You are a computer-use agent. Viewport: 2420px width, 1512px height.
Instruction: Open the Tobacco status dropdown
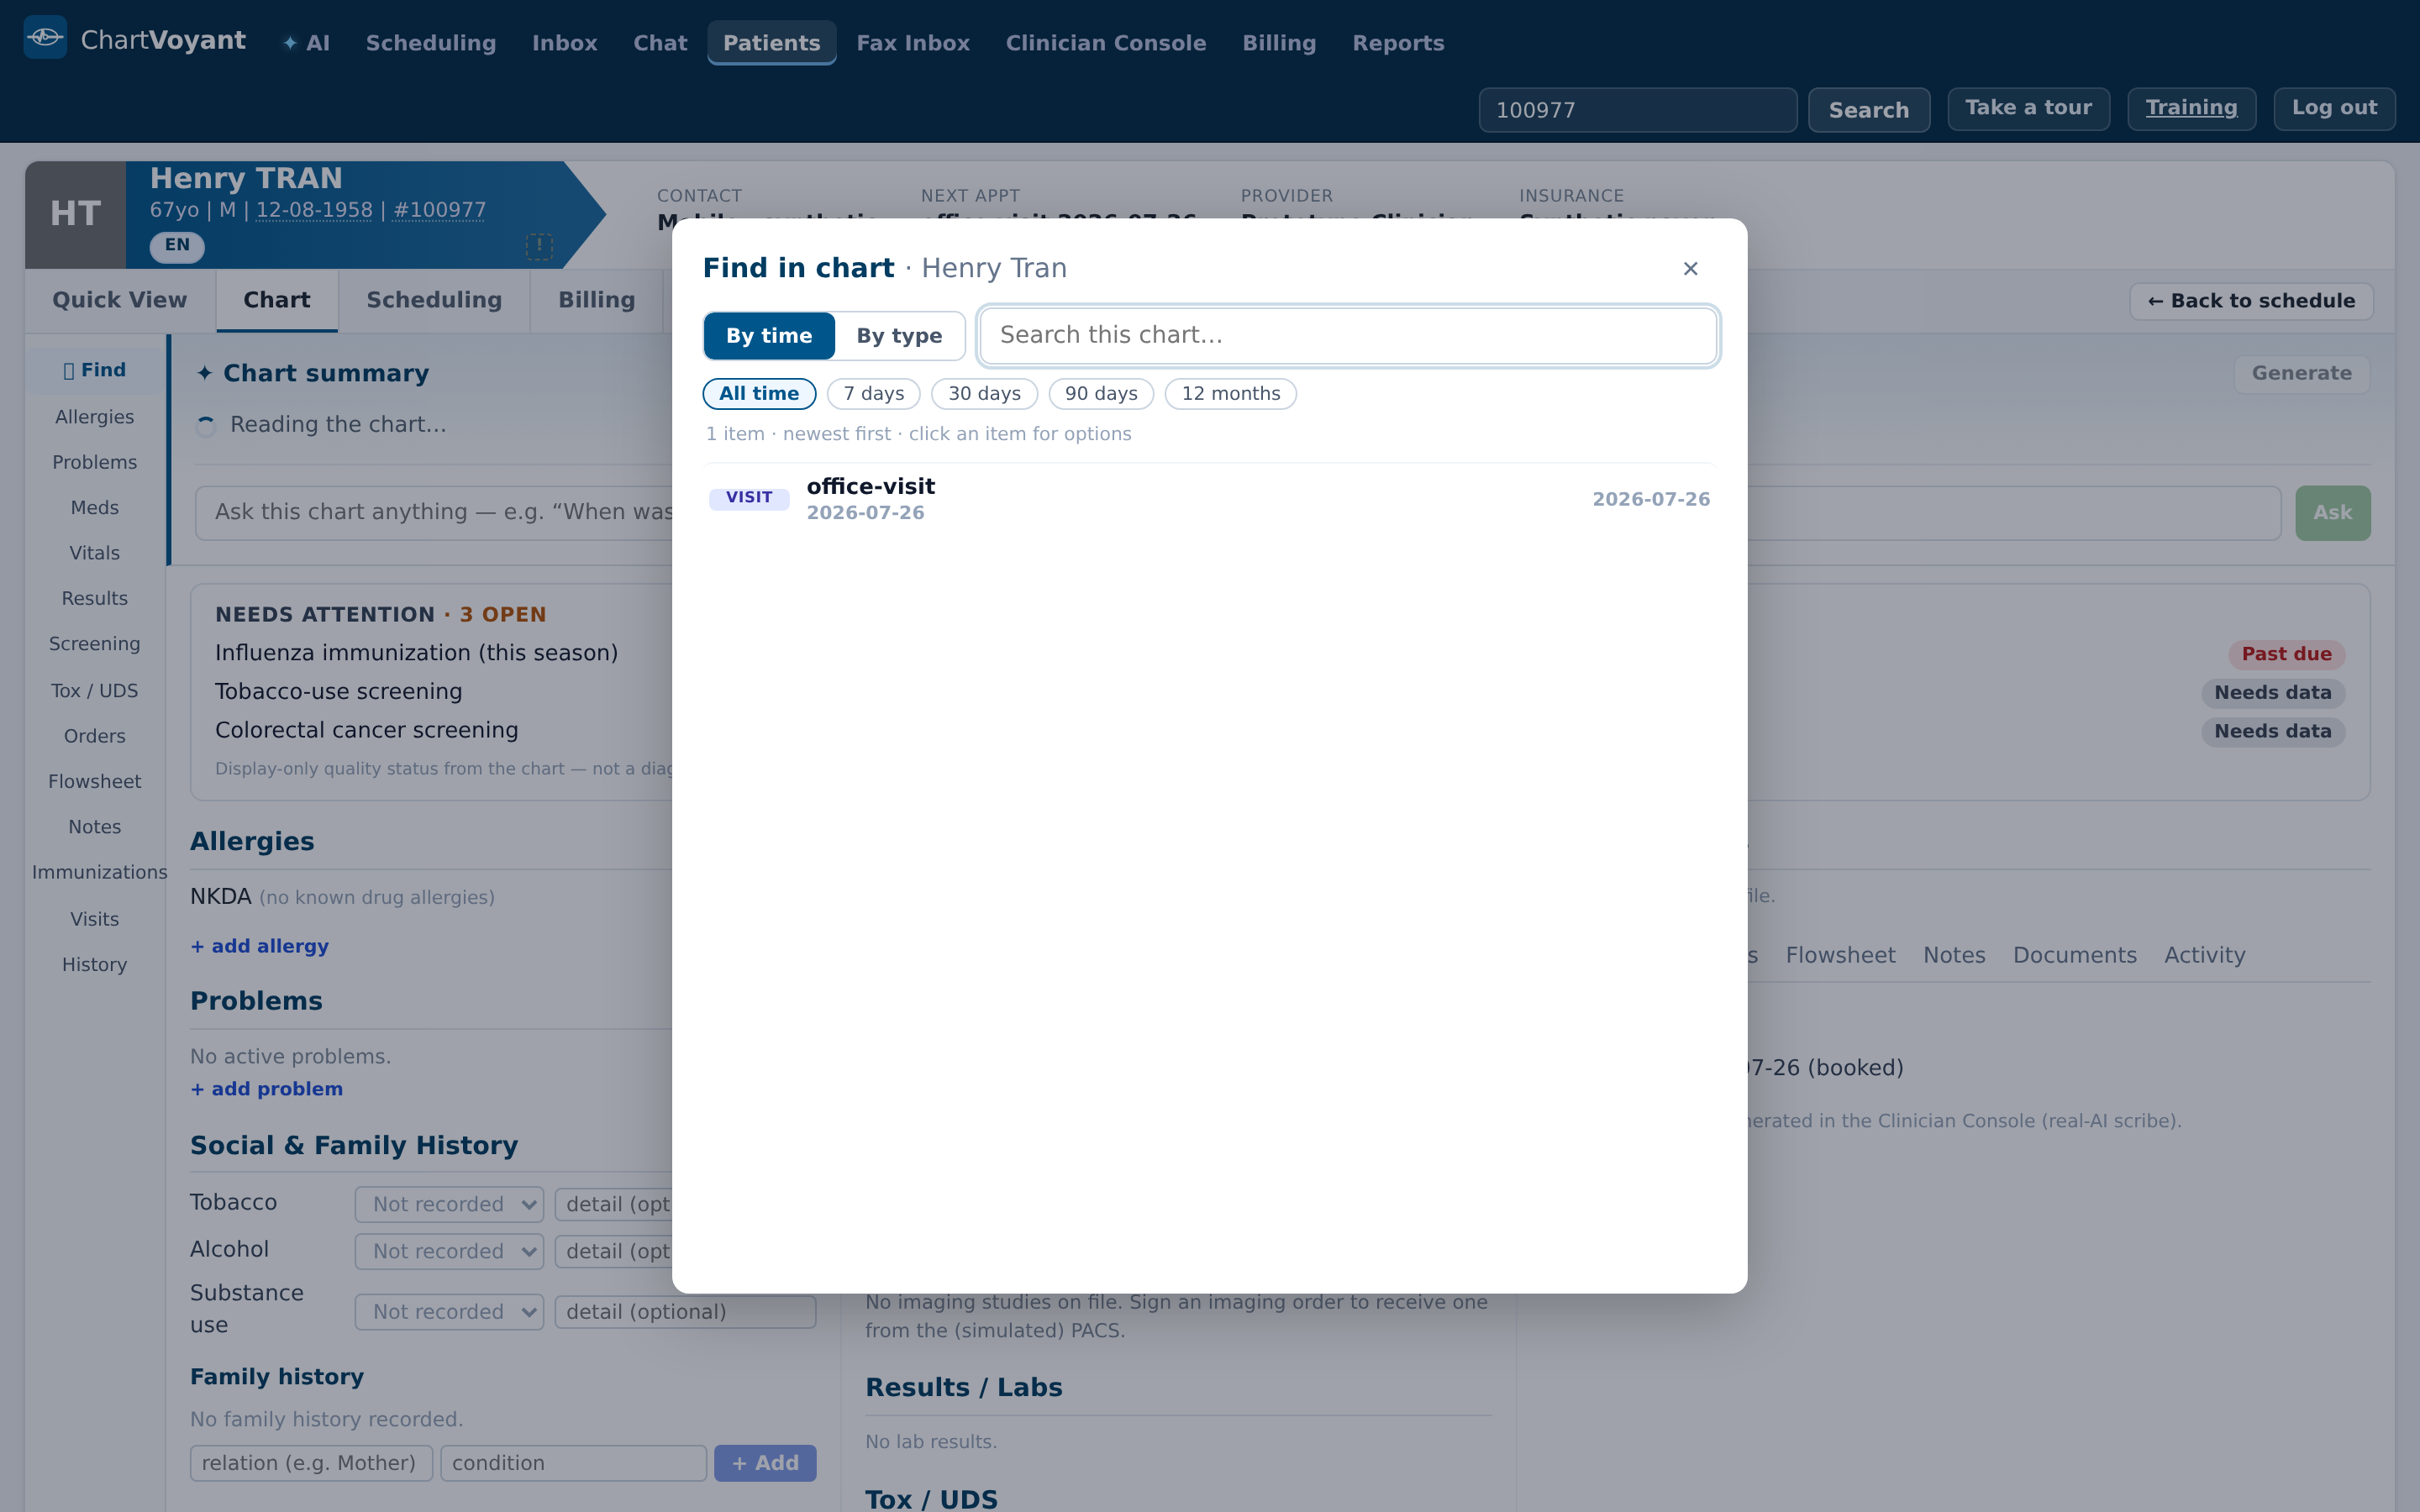[449, 1204]
